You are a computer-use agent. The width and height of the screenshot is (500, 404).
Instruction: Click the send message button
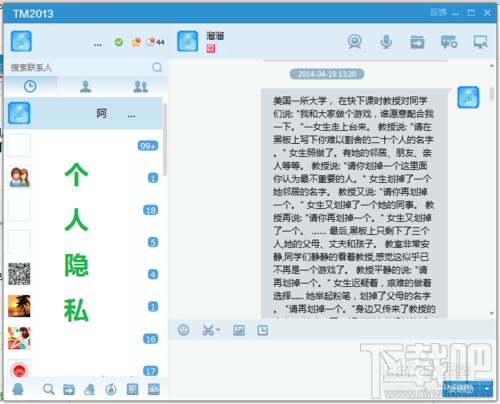(x=462, y=388)
